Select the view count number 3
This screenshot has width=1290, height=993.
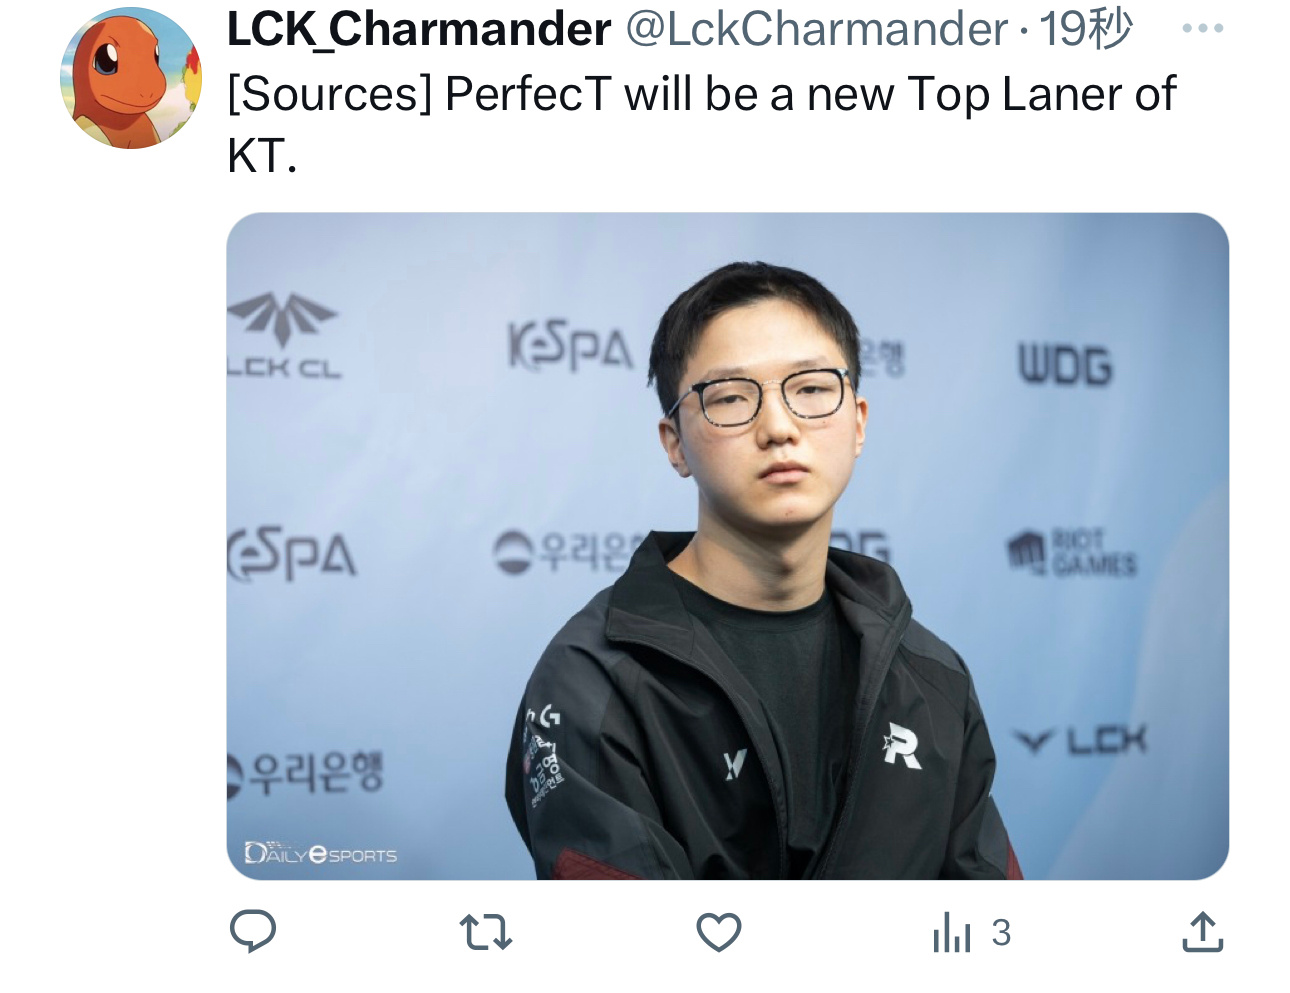pyautogui.click(x=1001, y=933)
